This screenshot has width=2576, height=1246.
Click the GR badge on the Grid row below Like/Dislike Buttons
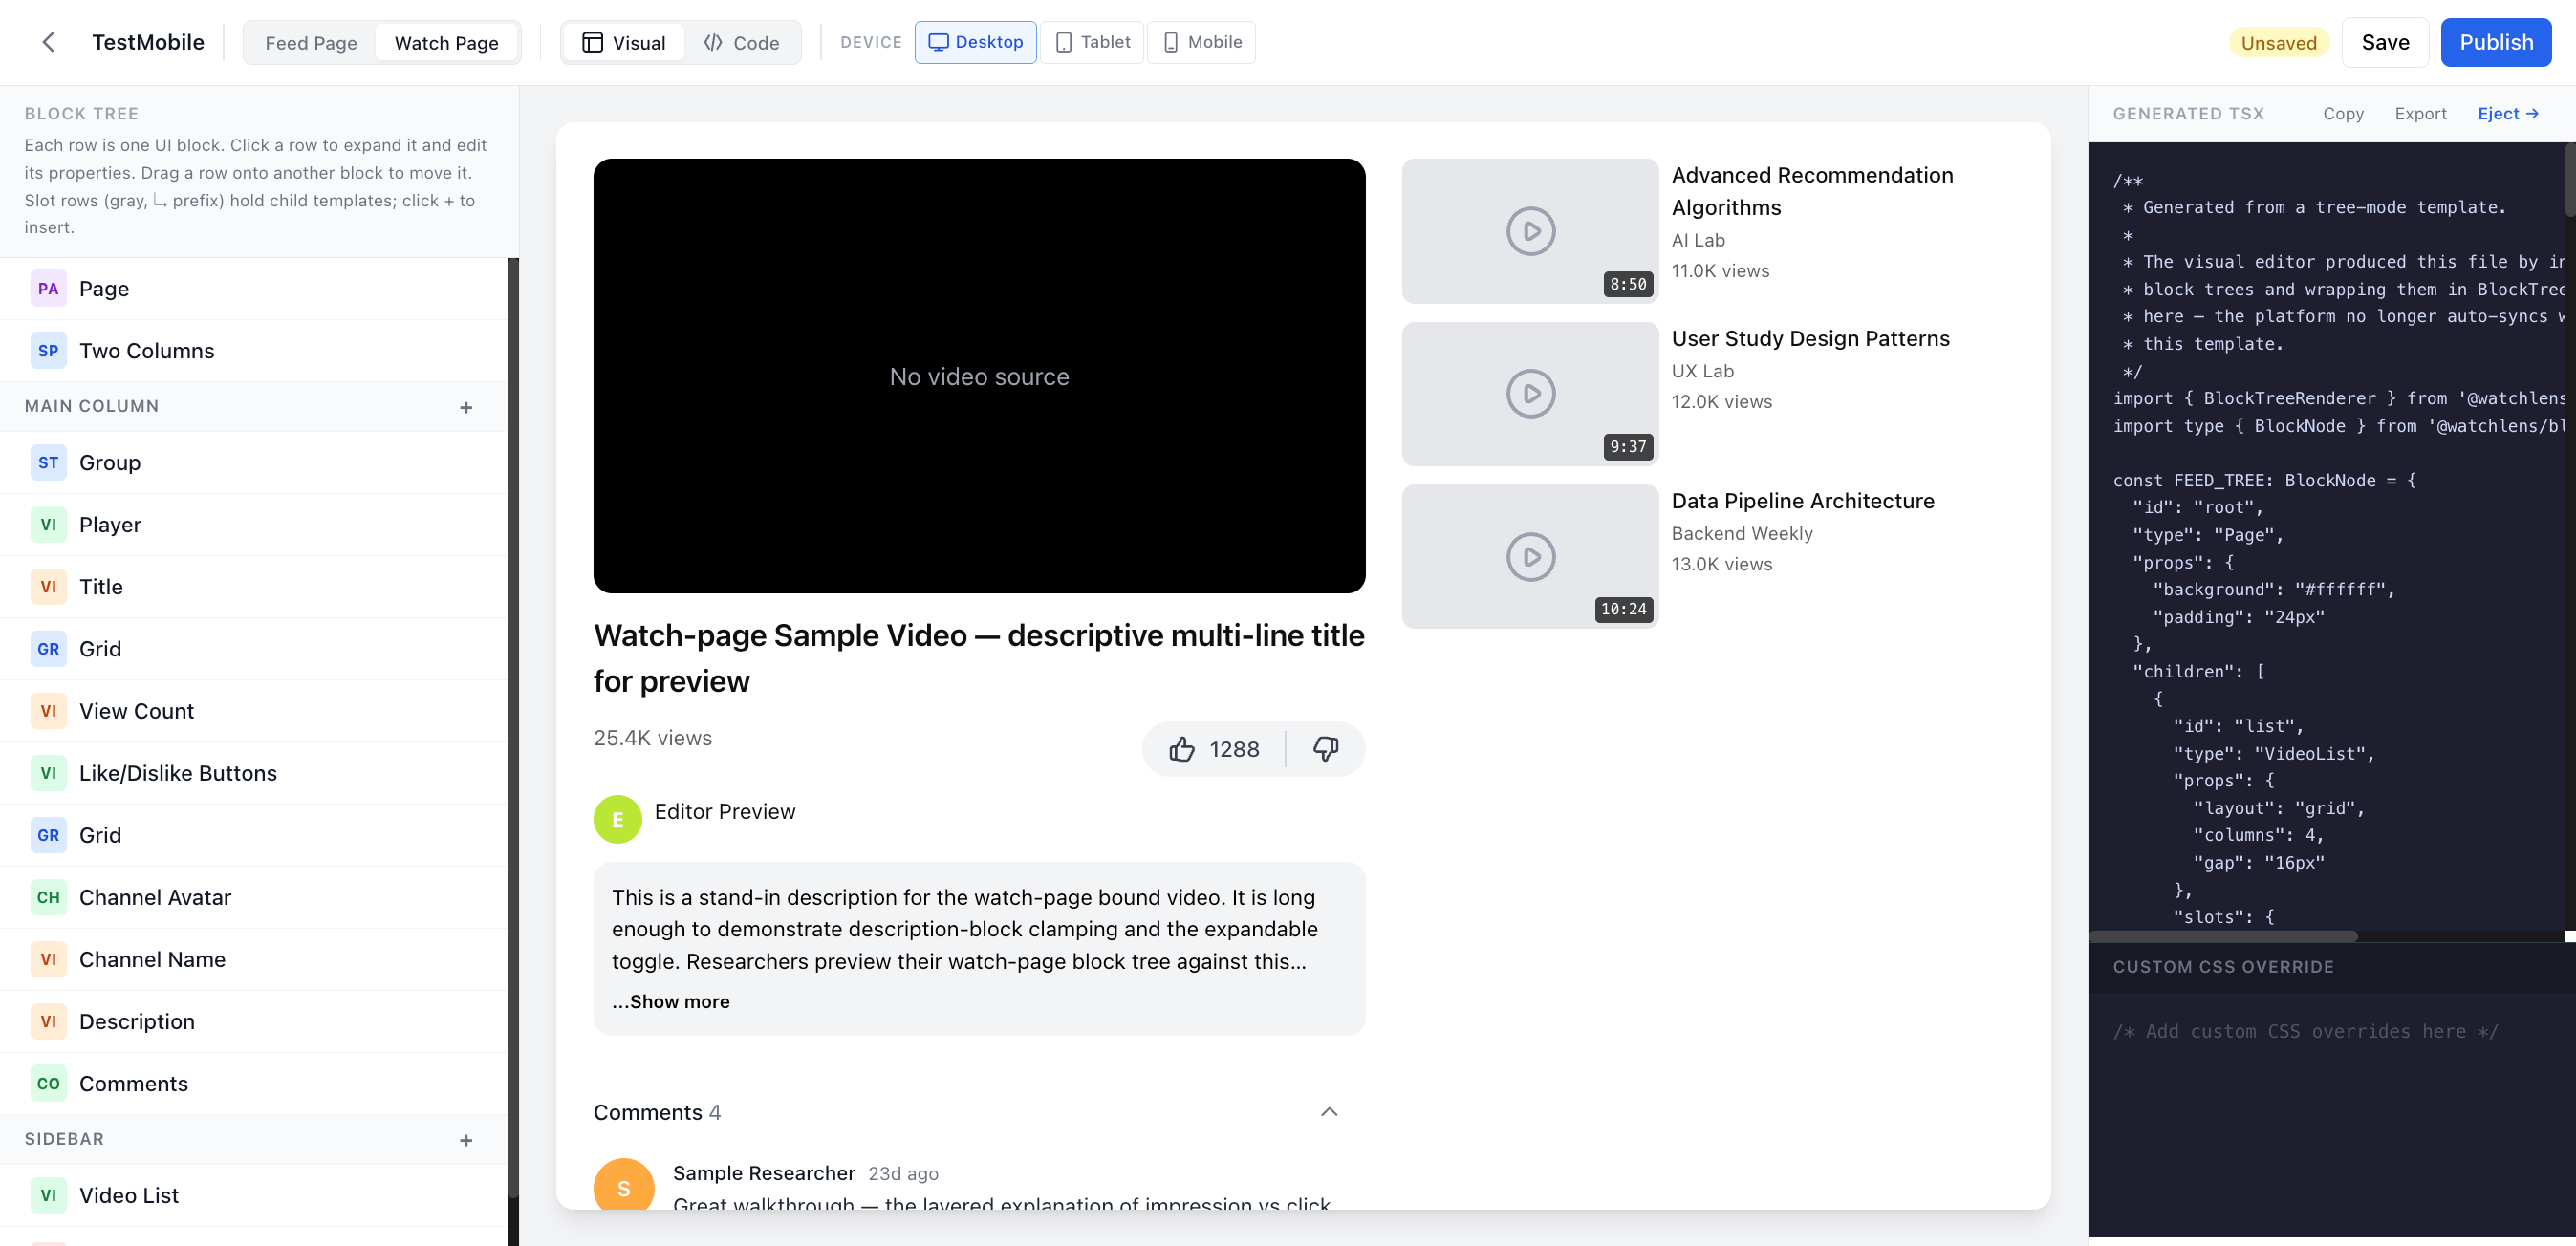click(48, 835)
